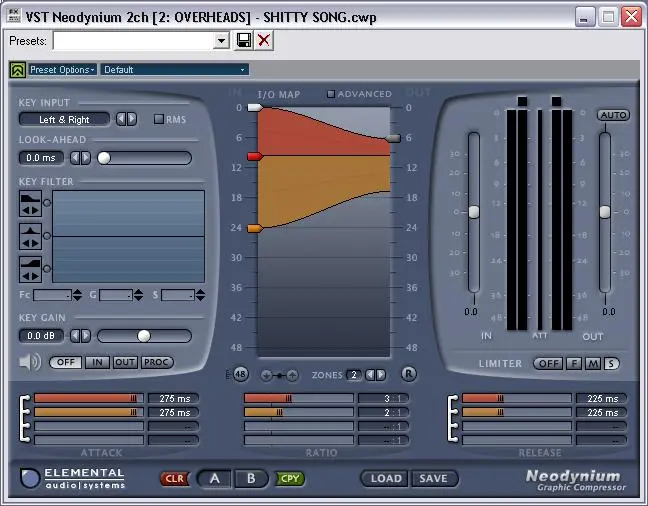The width and height of the screenshot is (648, 506).
Task: Increase the key gain with the right arrow
Action: (x=86, y=335)
